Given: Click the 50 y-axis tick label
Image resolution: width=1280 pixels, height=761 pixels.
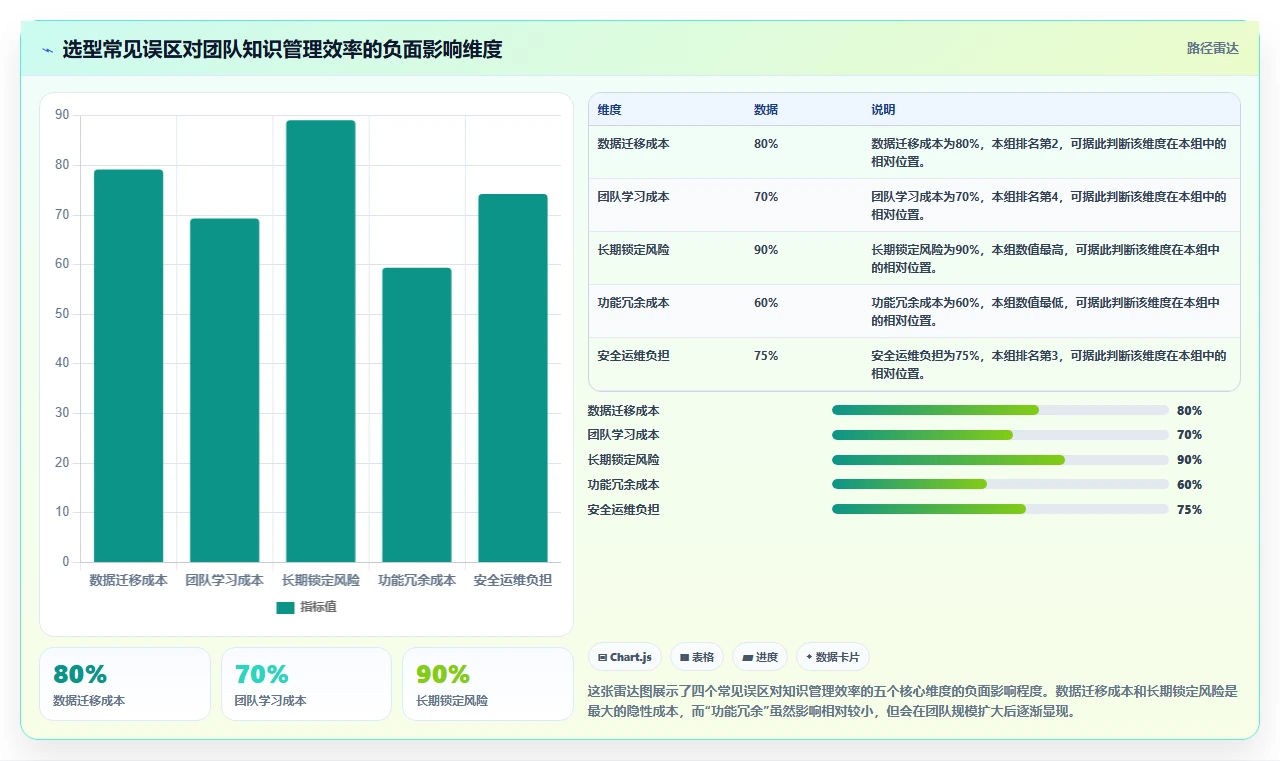Looking at the screenshot, I should (62, 314).
